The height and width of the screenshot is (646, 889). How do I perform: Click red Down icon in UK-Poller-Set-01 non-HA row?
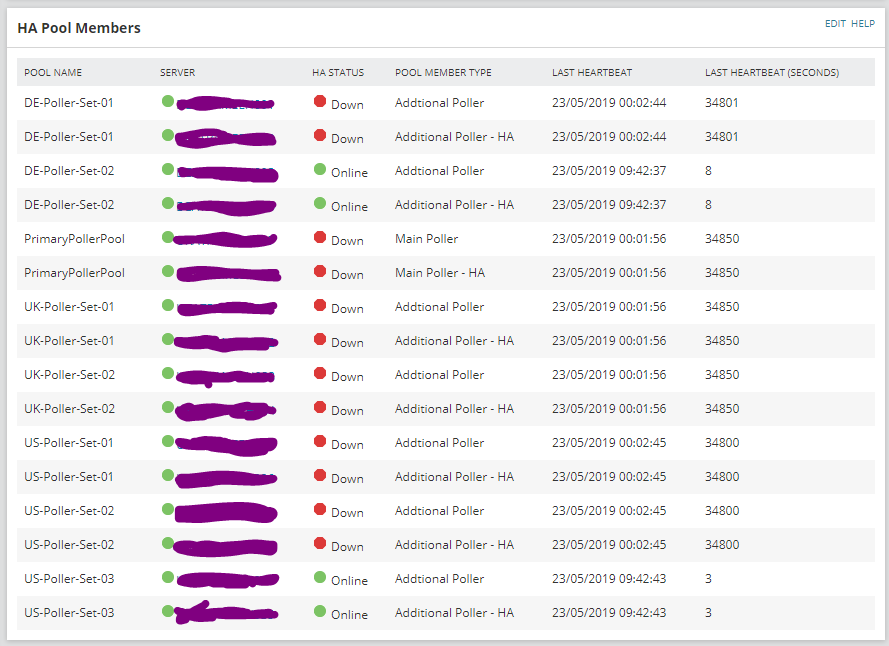pyautogui.click(x=320, y=306)
